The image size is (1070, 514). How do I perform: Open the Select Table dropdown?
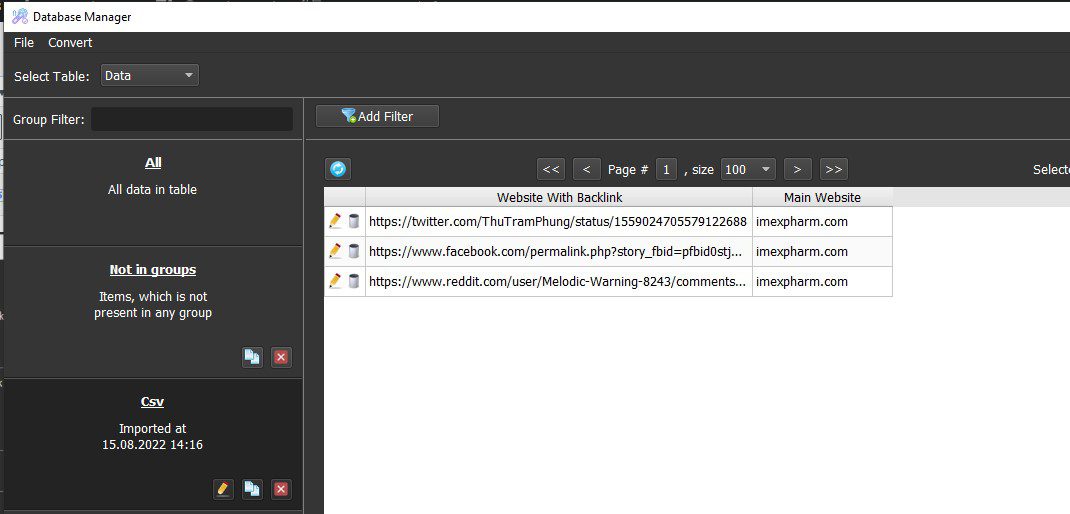coord(150,76)
